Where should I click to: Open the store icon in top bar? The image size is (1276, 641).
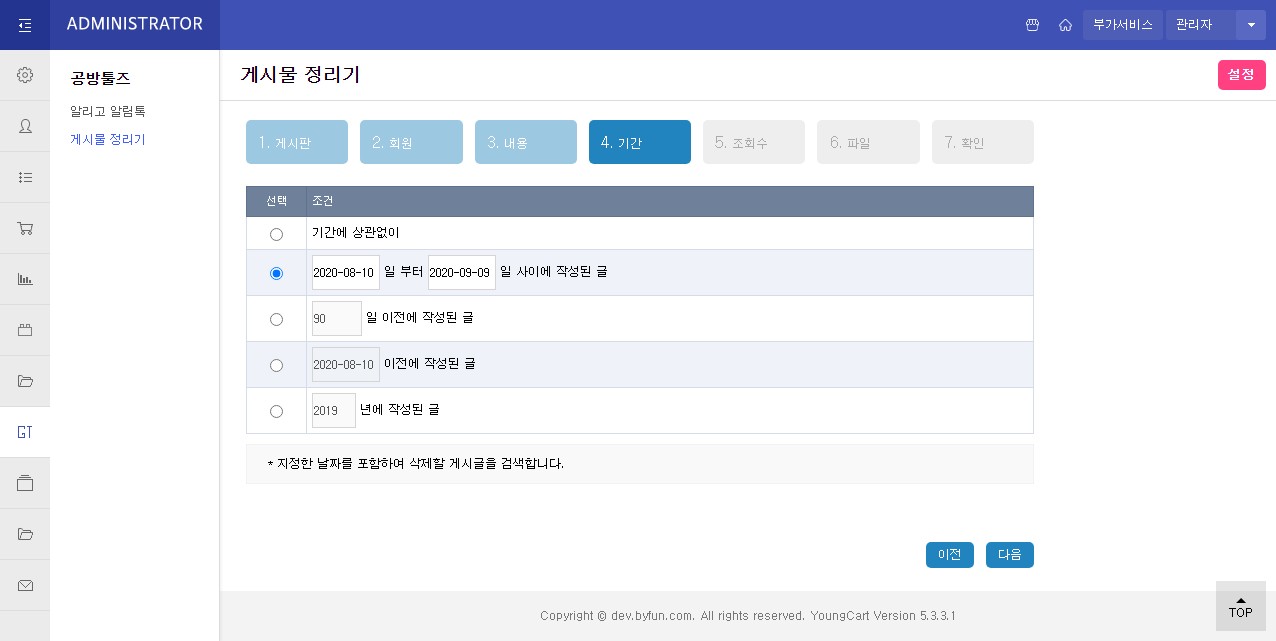coord(1033,25)
